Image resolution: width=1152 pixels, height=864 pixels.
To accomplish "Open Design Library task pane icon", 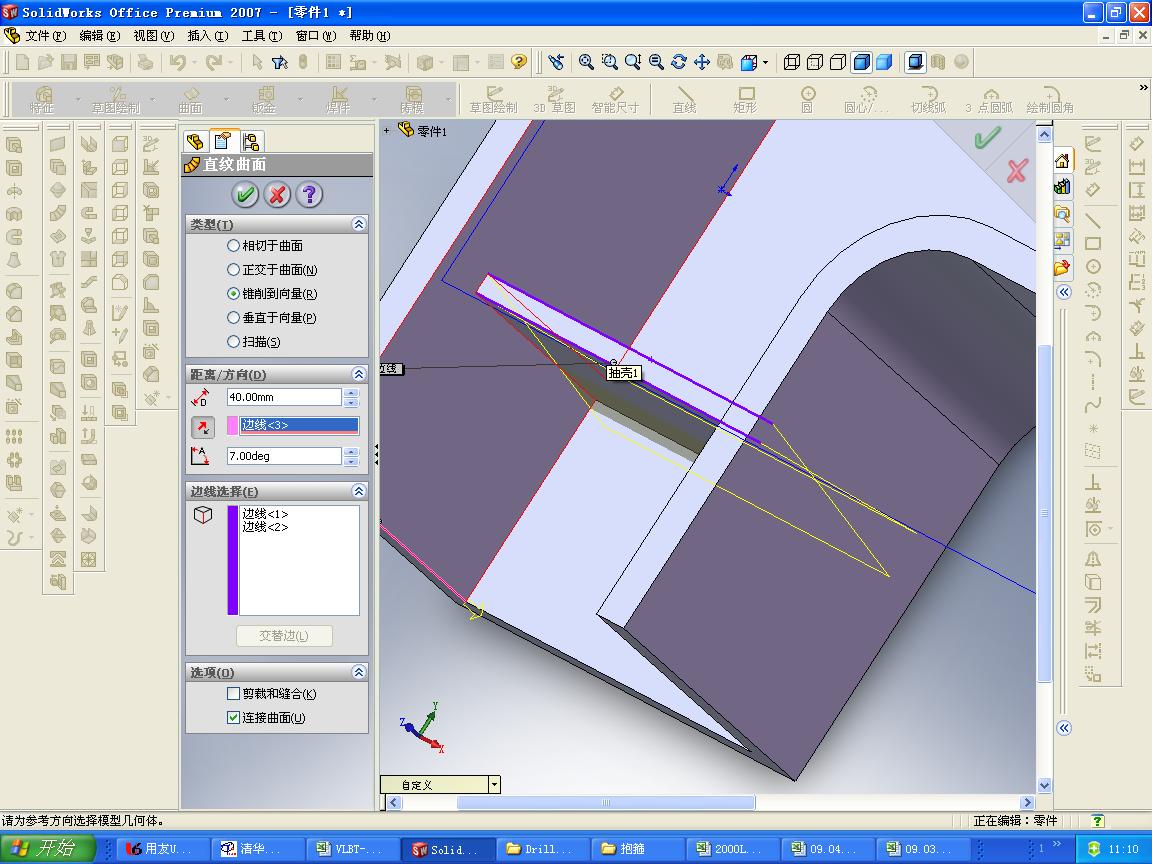I will pos(1062,187).
